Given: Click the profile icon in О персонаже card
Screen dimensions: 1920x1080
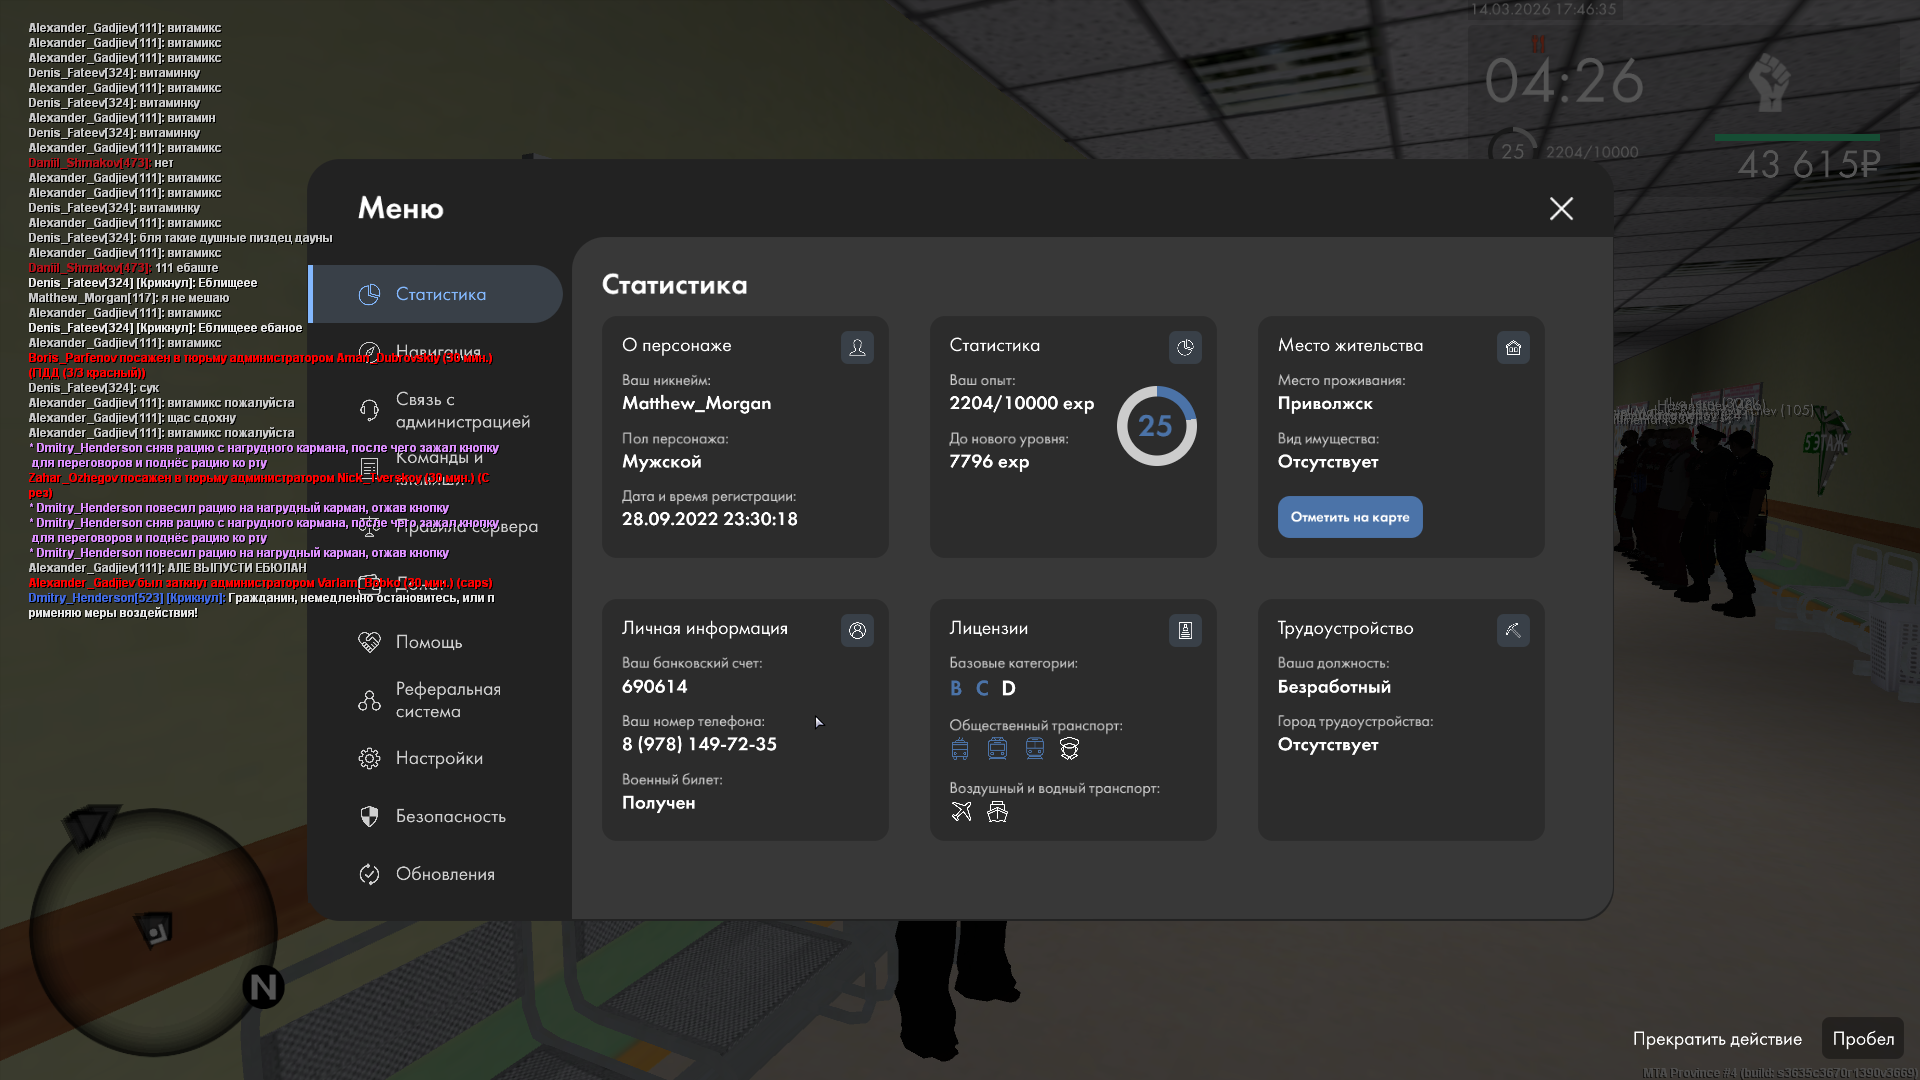Looking at the screenshot, I should pyautogui.click(x=857, y=347).
